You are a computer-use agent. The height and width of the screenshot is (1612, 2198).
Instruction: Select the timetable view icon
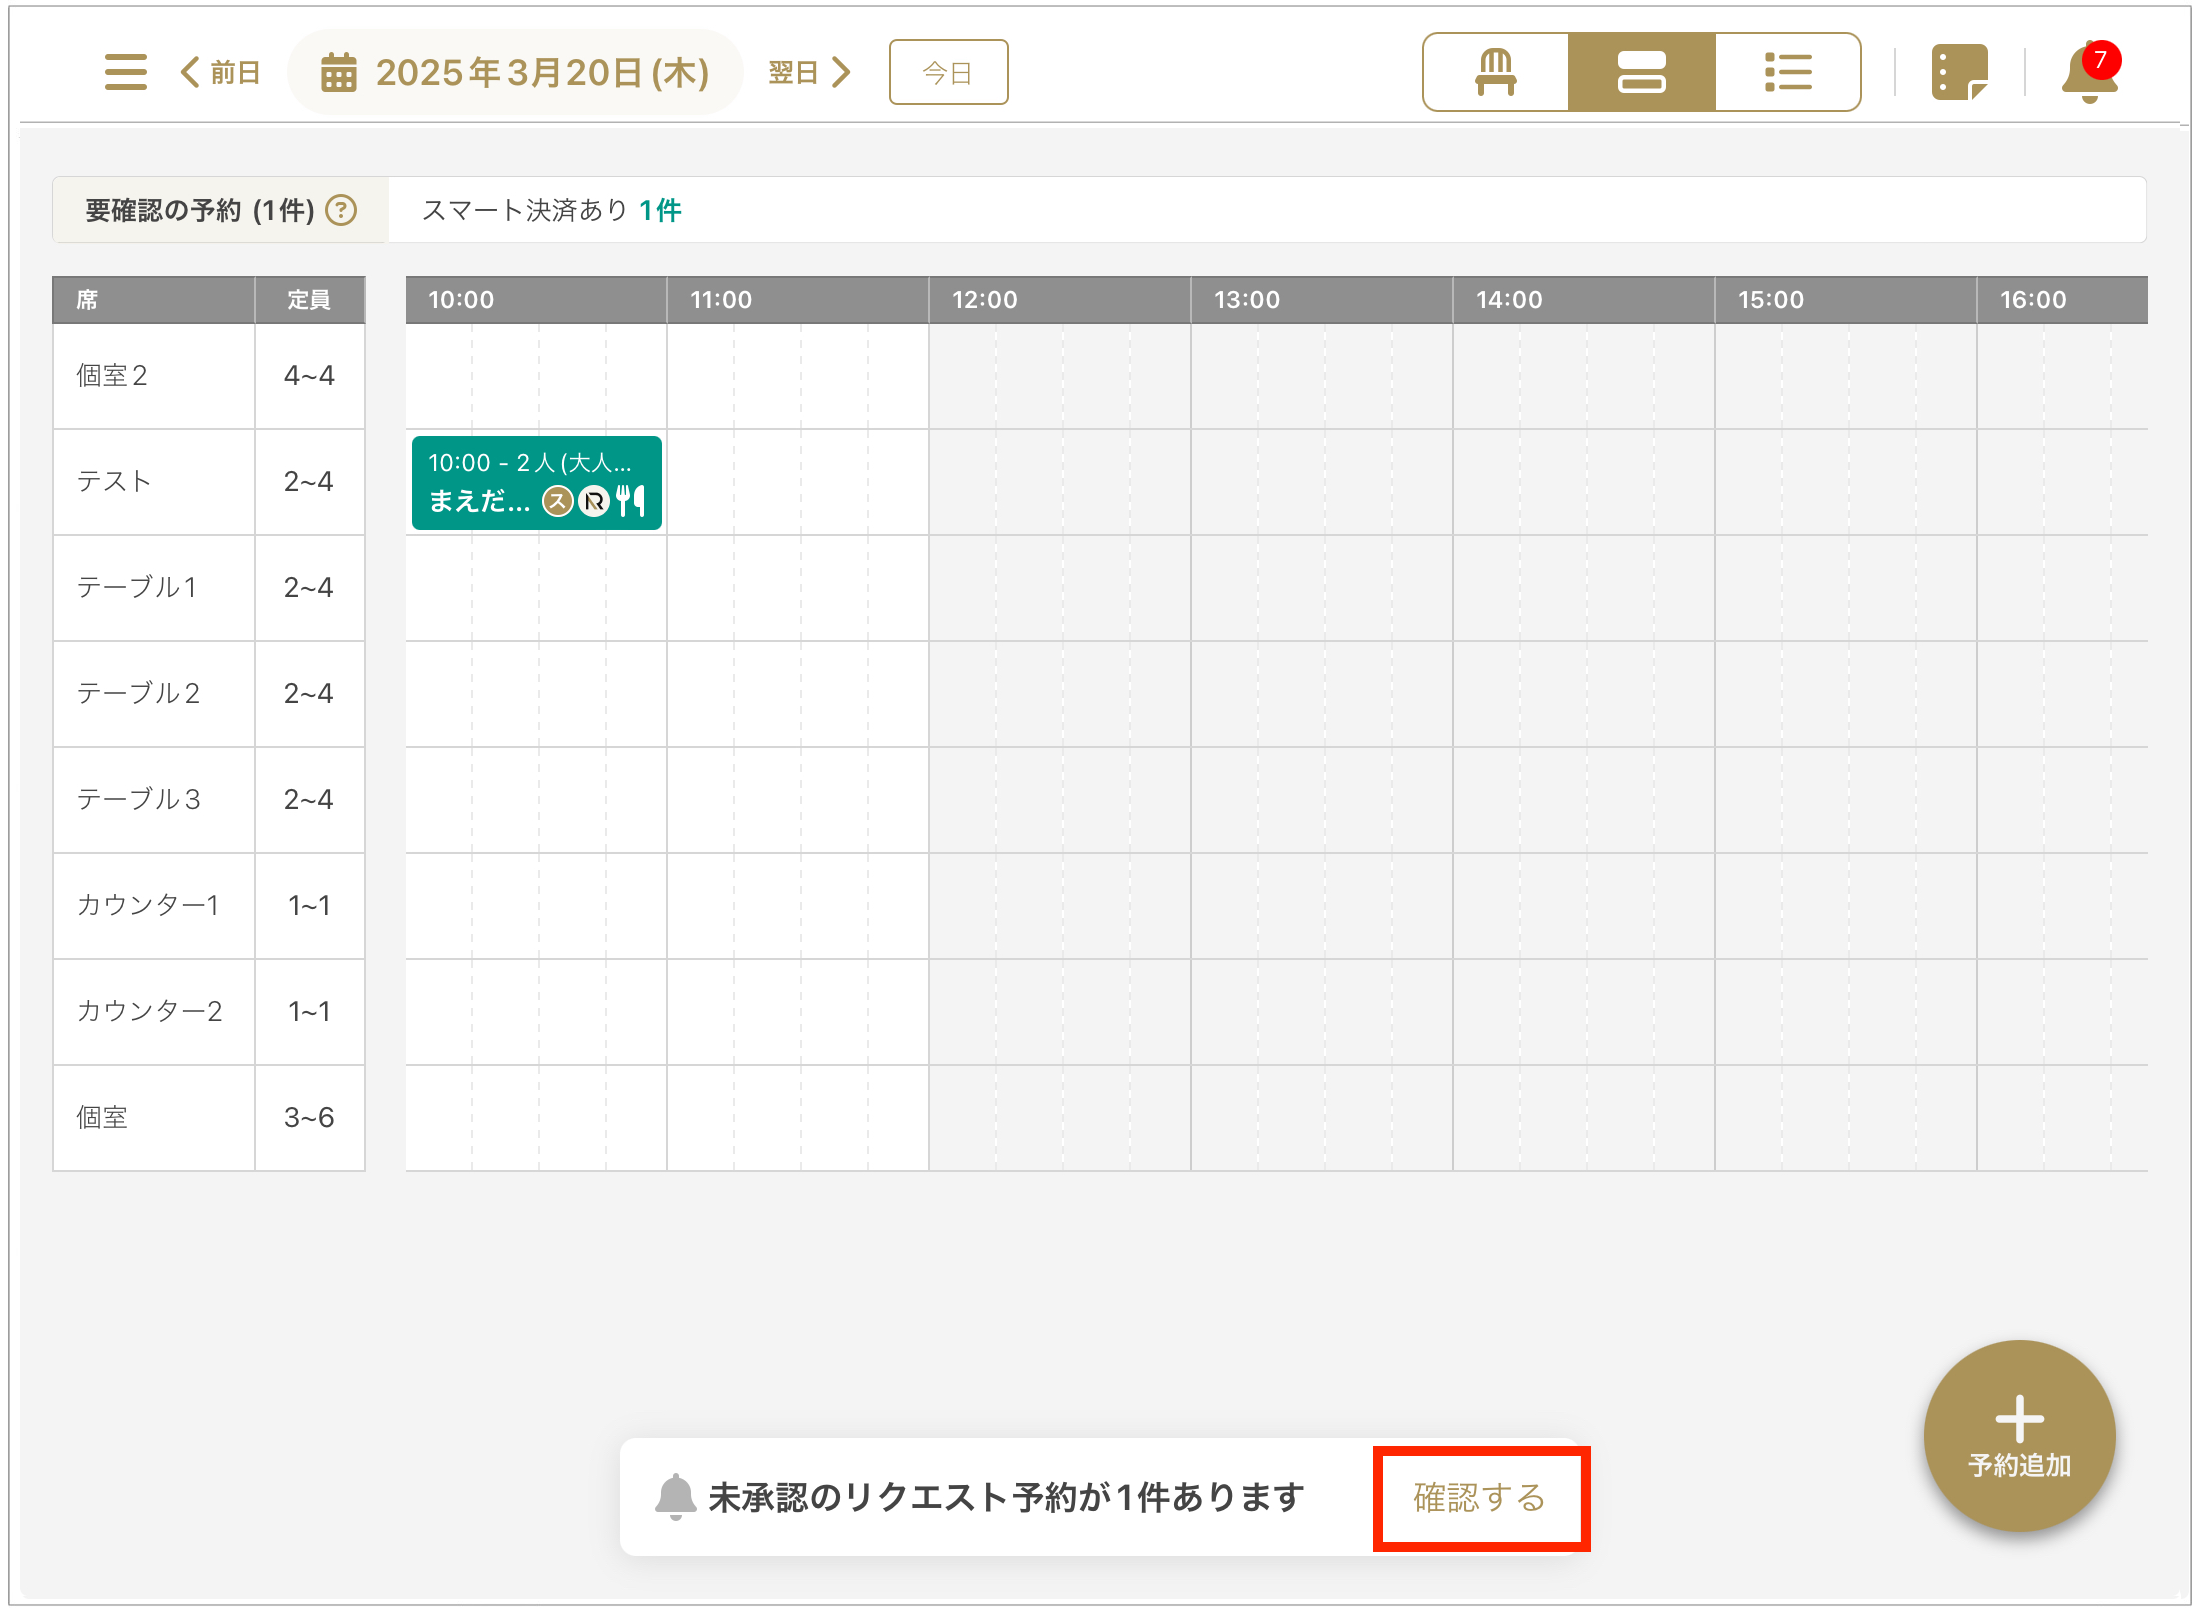point(1641,72)
